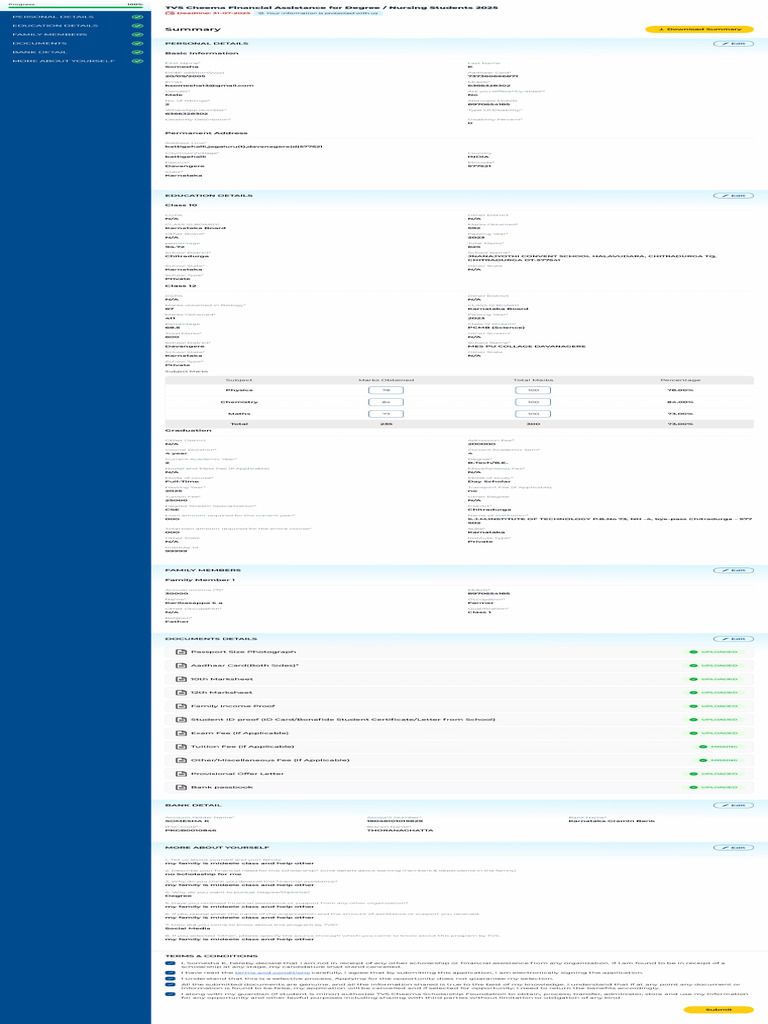
Task: Edit the Family Members section
Action: pyautogui.click(x=733, y=571)
